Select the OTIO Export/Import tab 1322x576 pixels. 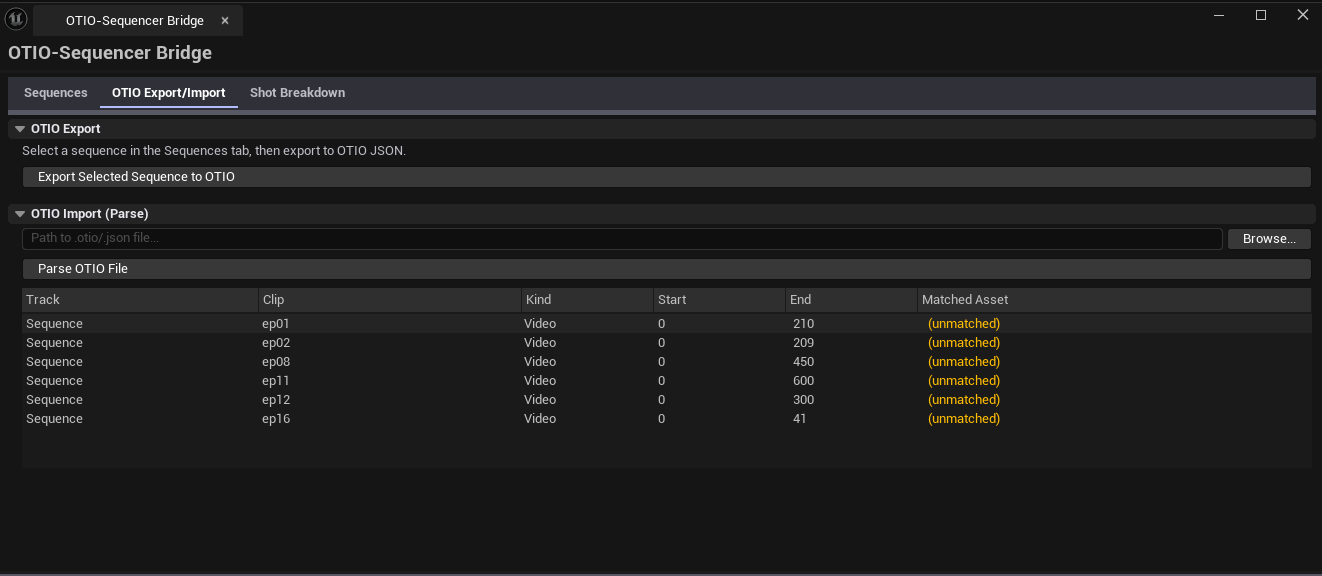169,93
